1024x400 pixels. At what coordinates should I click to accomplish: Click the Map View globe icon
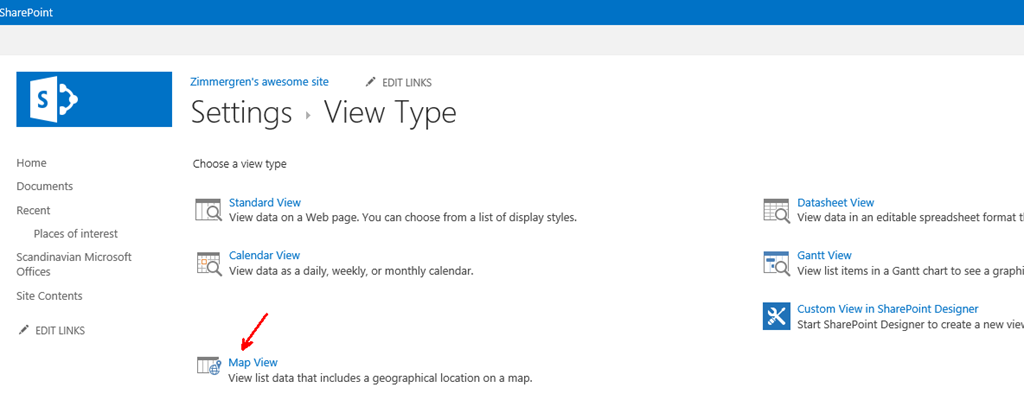click(209, 366)
